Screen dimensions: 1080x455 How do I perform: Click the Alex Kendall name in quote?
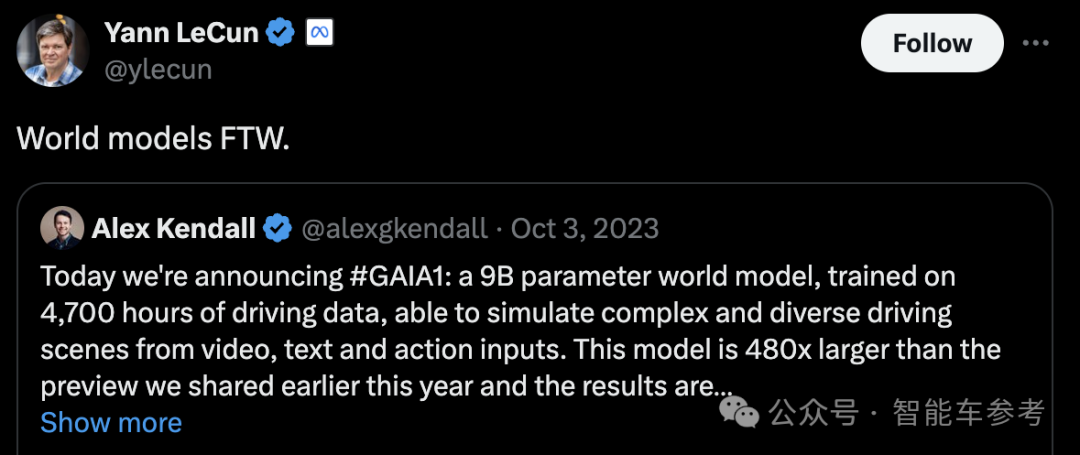click(174, 229)
